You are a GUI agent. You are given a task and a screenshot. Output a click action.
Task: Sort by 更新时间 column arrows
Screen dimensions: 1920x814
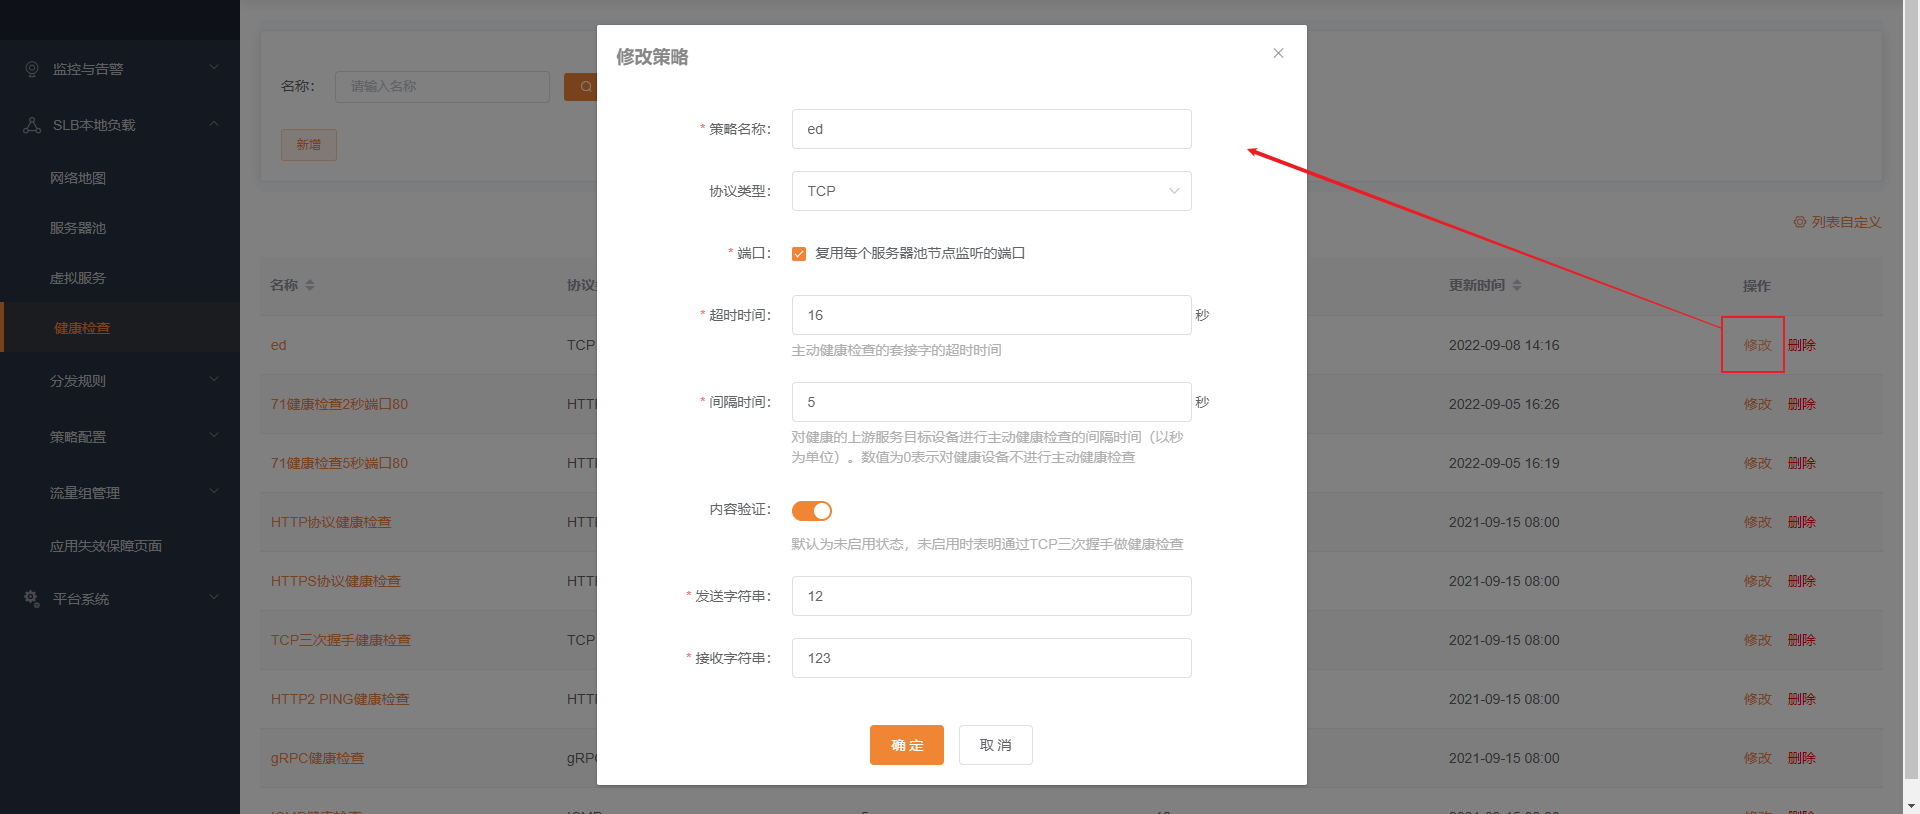1517,285
